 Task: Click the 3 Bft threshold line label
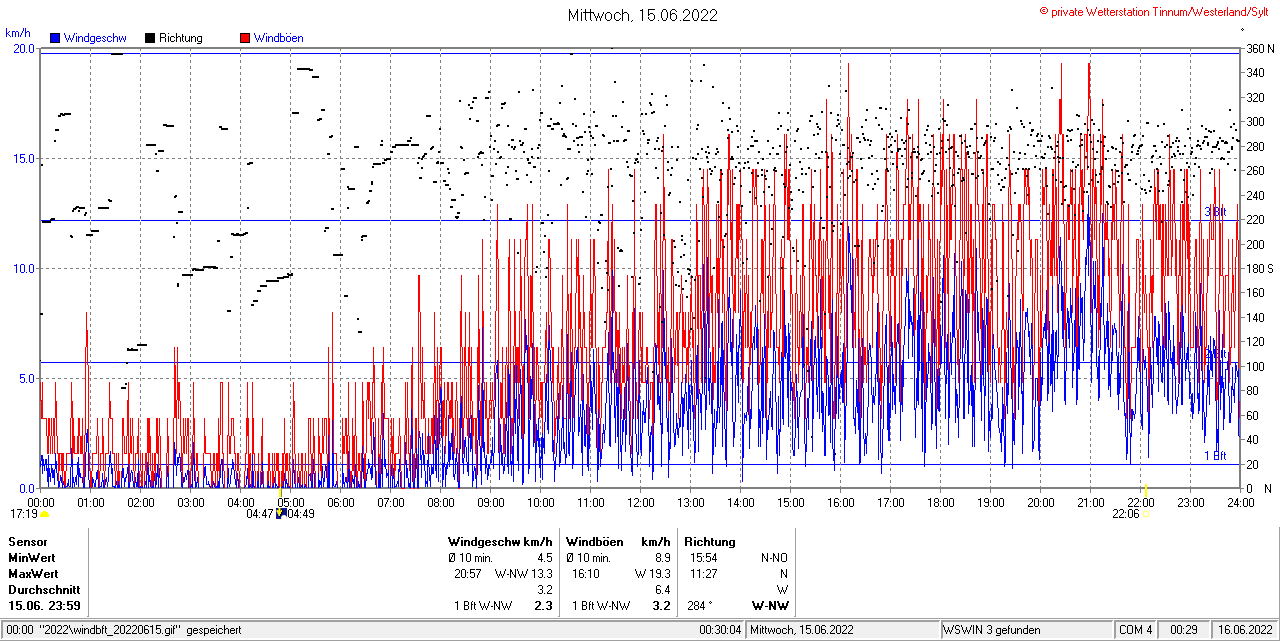(1215, 212)
